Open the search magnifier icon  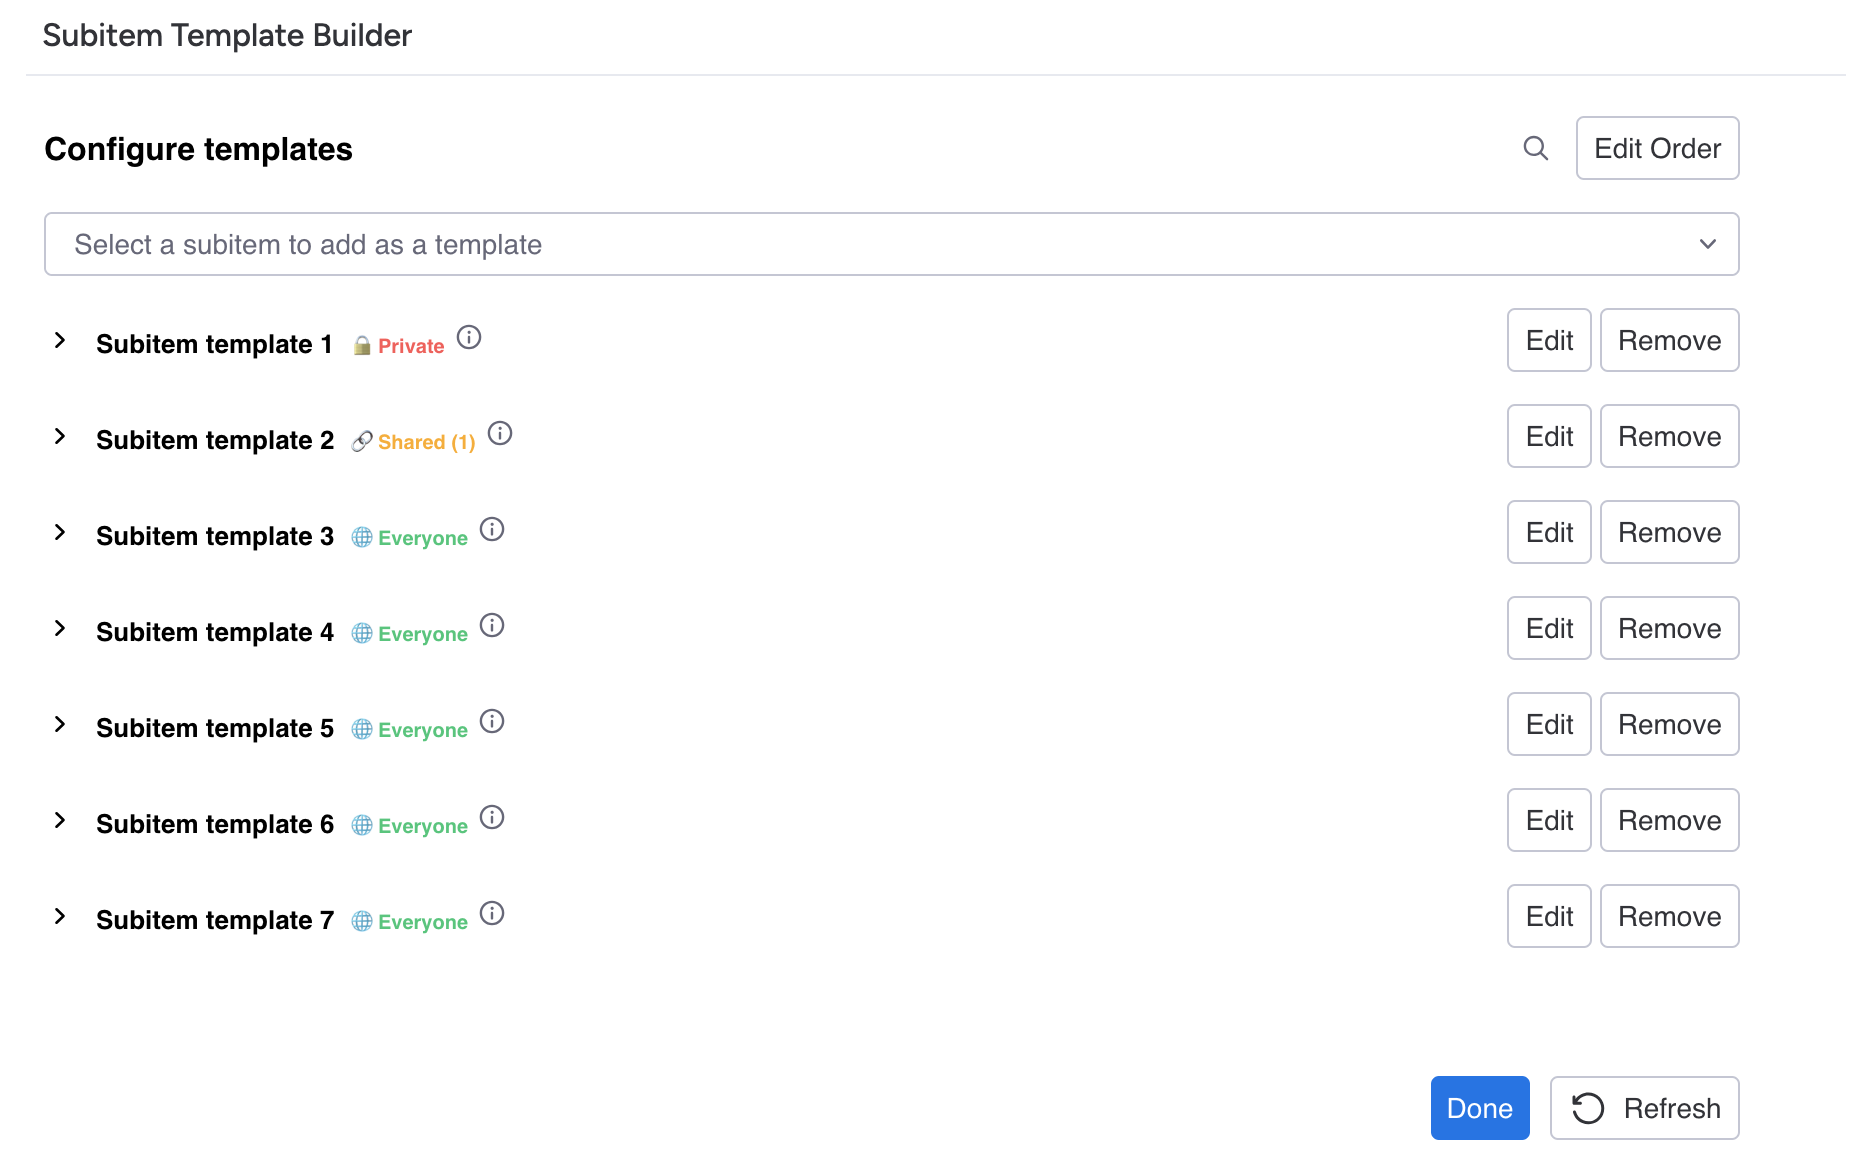pos(1536,148)
